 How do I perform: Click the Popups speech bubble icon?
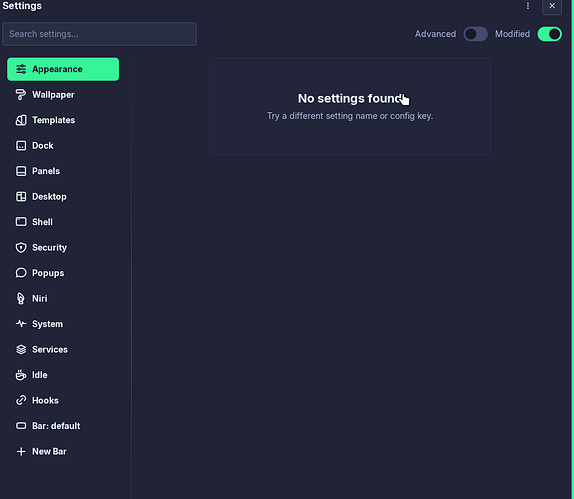click(21, 273)
